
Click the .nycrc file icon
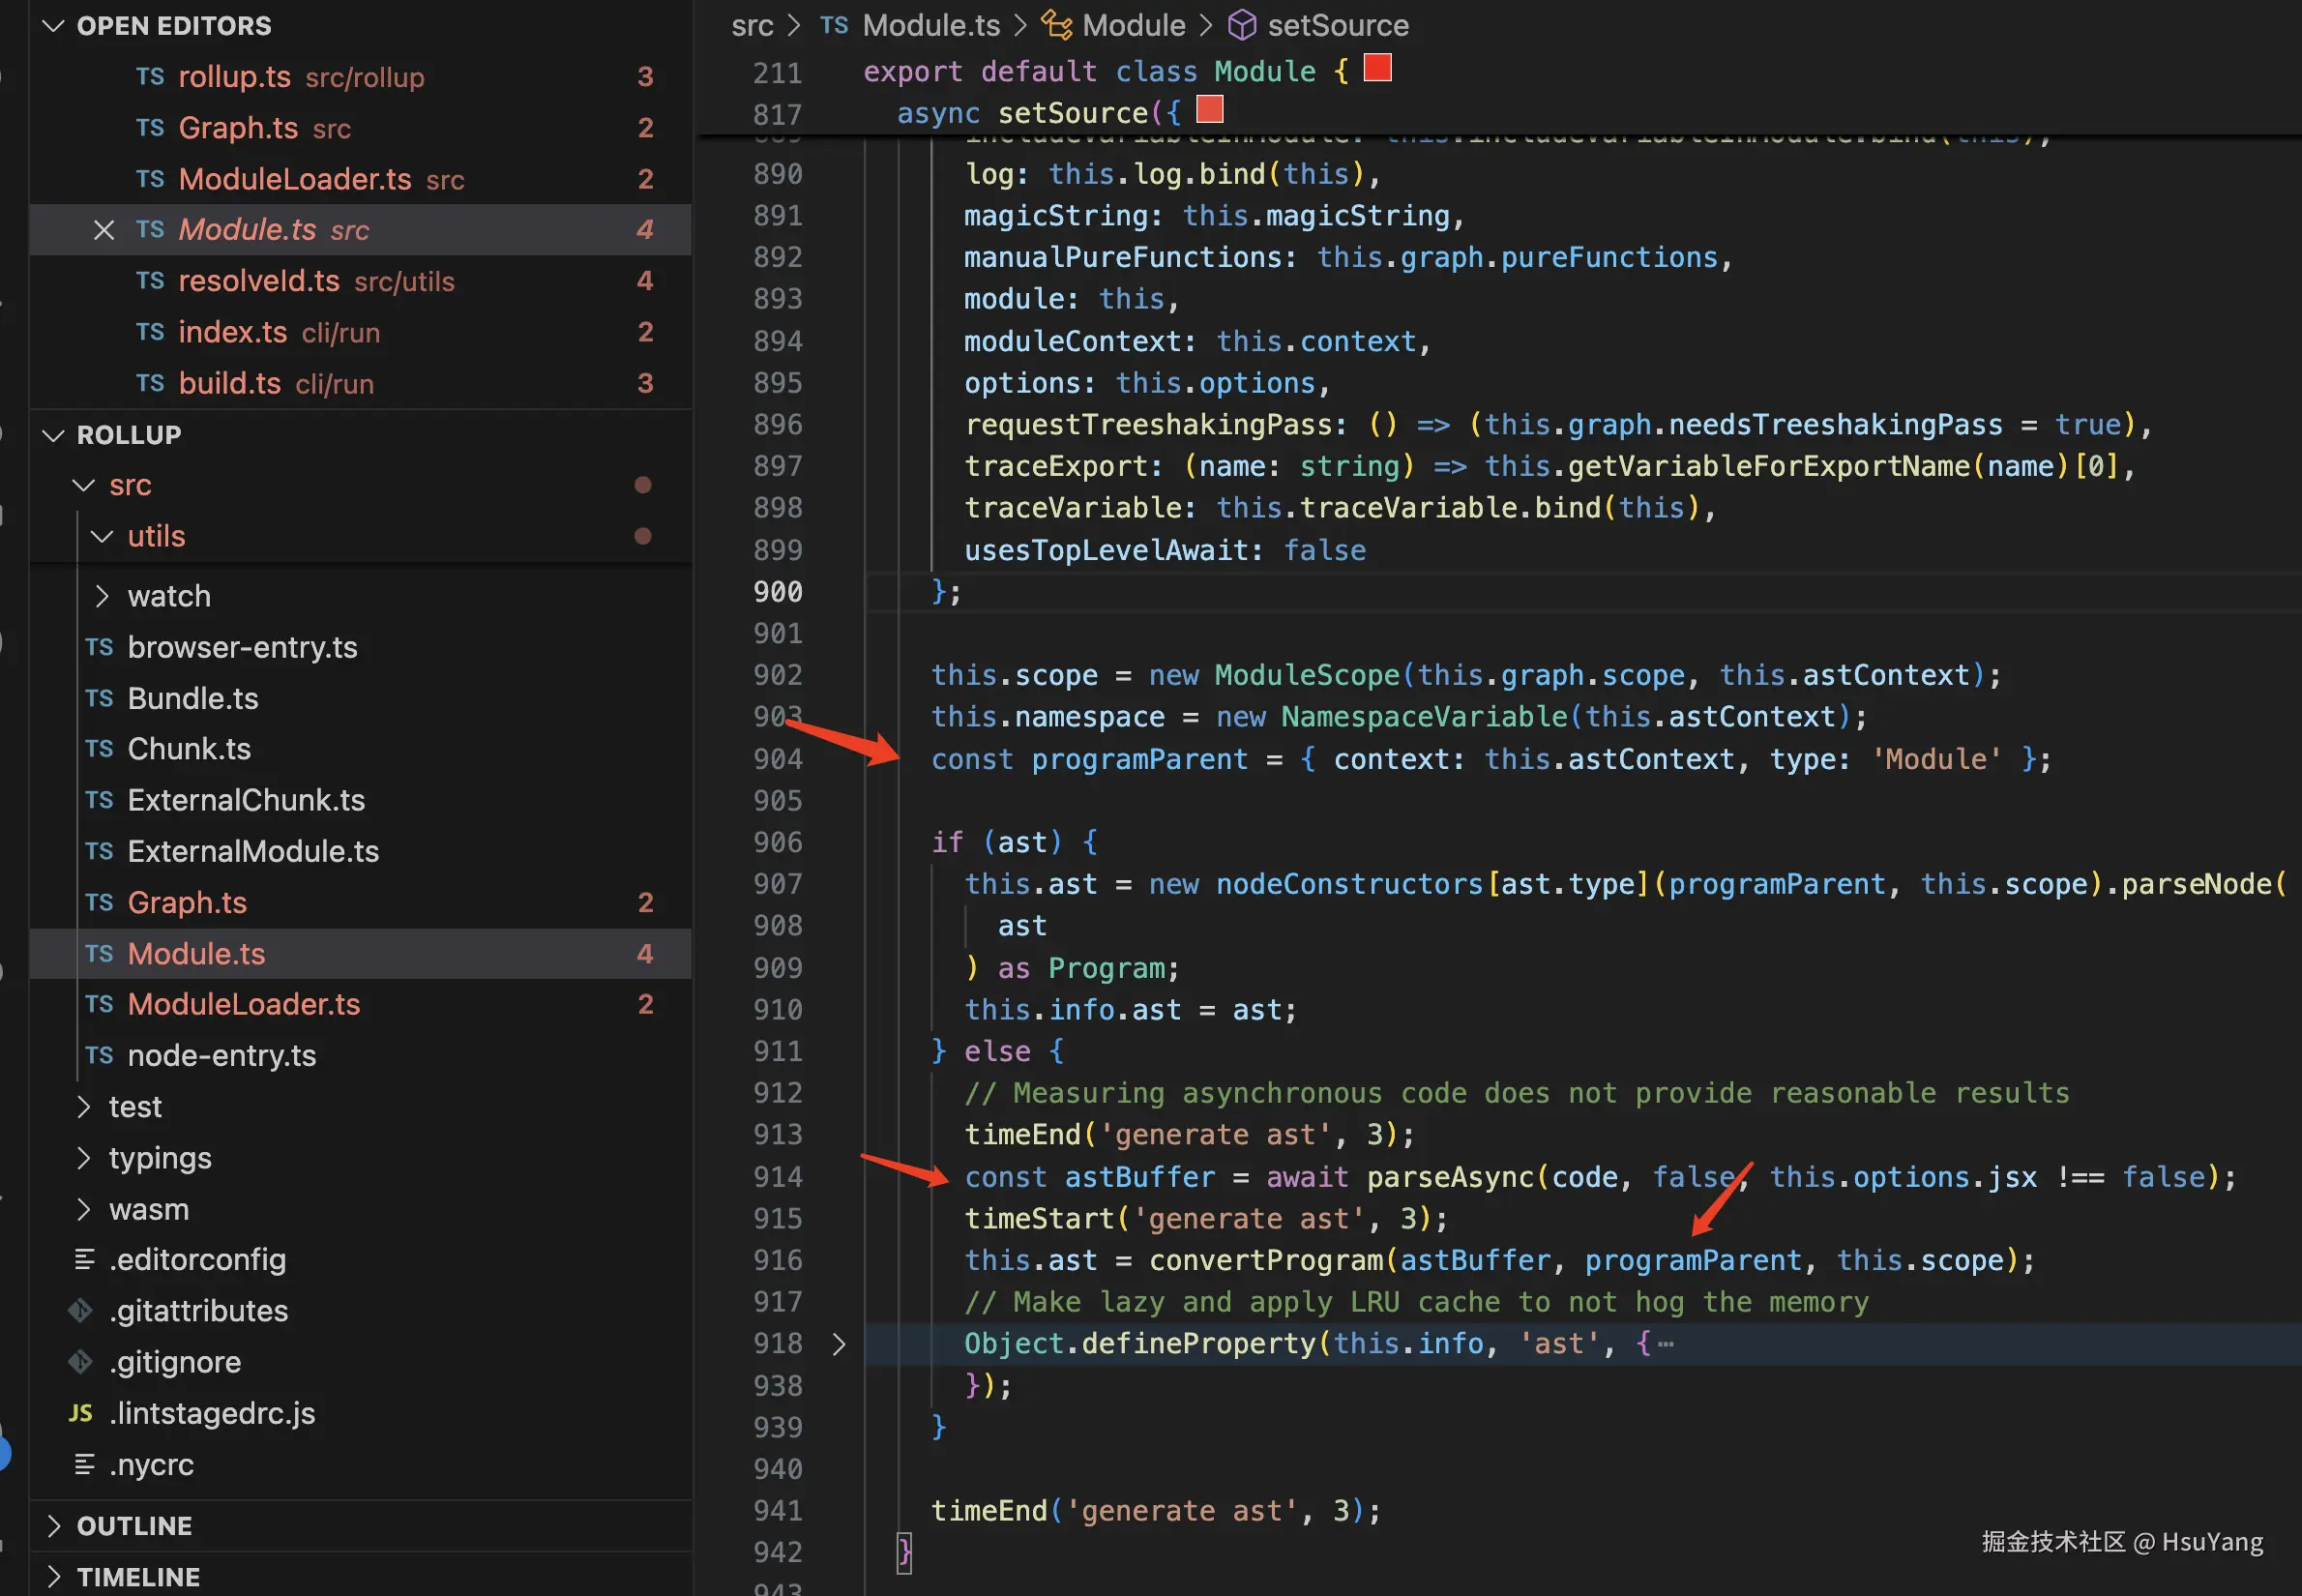point(85,1465)
